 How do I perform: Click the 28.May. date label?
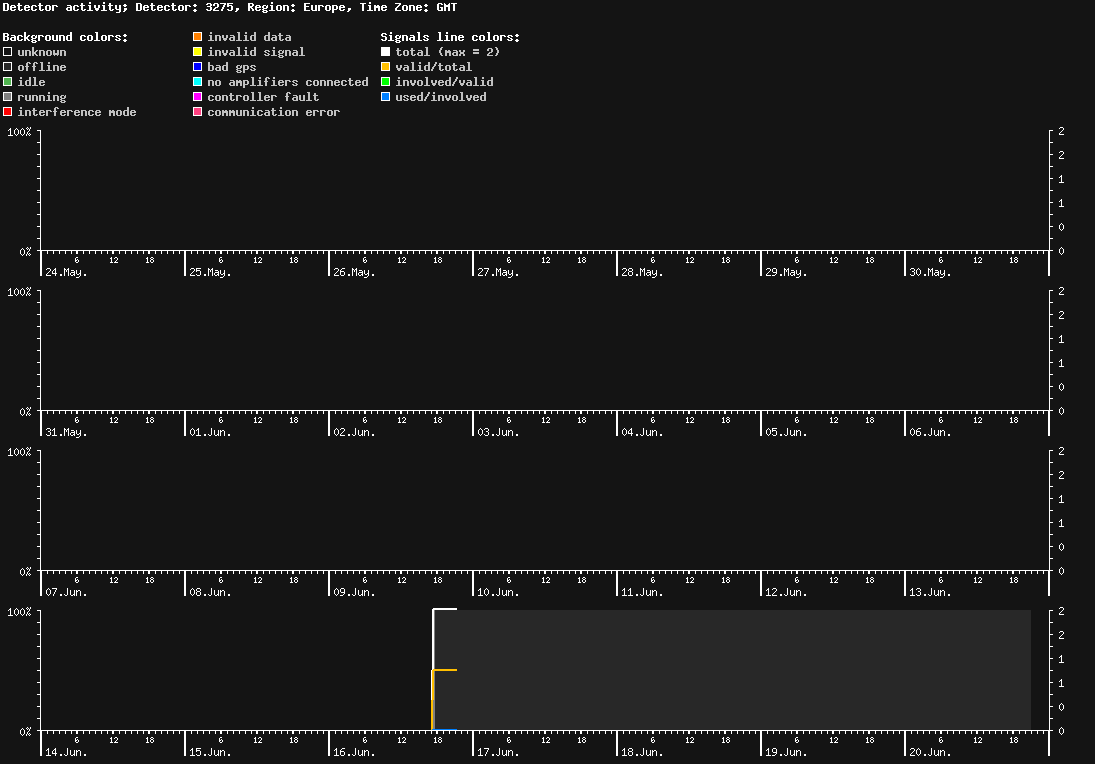point(642,272)
